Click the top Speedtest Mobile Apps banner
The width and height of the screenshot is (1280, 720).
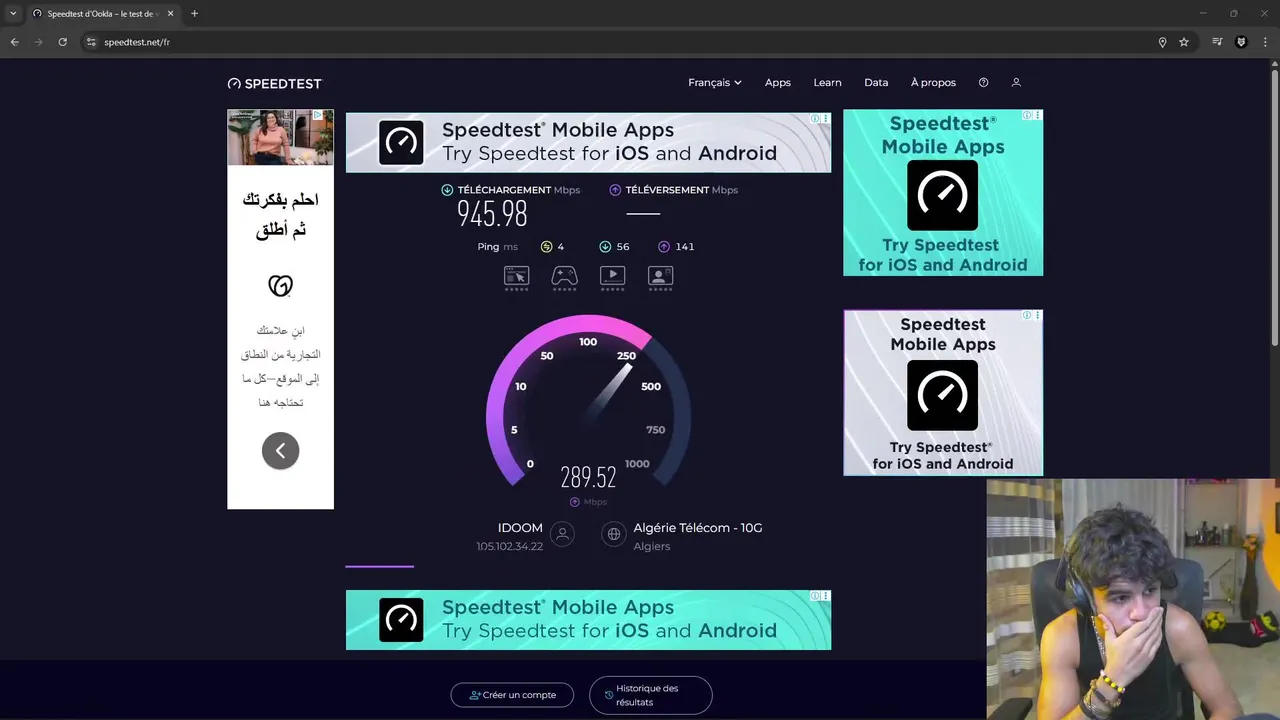coord(588,142)
